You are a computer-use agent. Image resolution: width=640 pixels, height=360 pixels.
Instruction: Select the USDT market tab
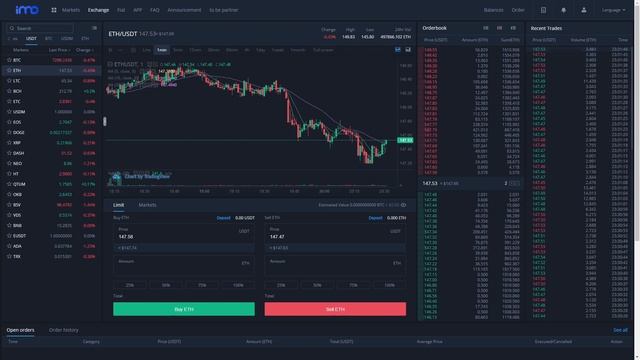tap(31, 39)
